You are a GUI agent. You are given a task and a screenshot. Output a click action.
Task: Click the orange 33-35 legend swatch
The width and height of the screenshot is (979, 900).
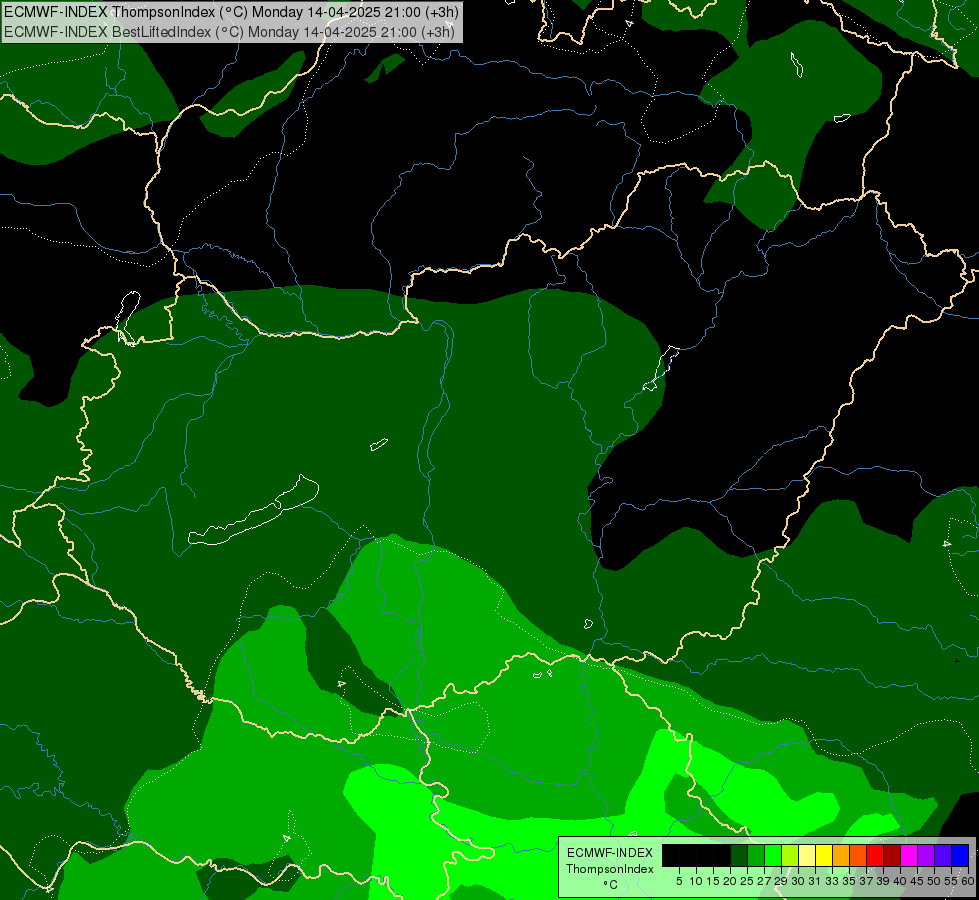(x=841, y=855)
